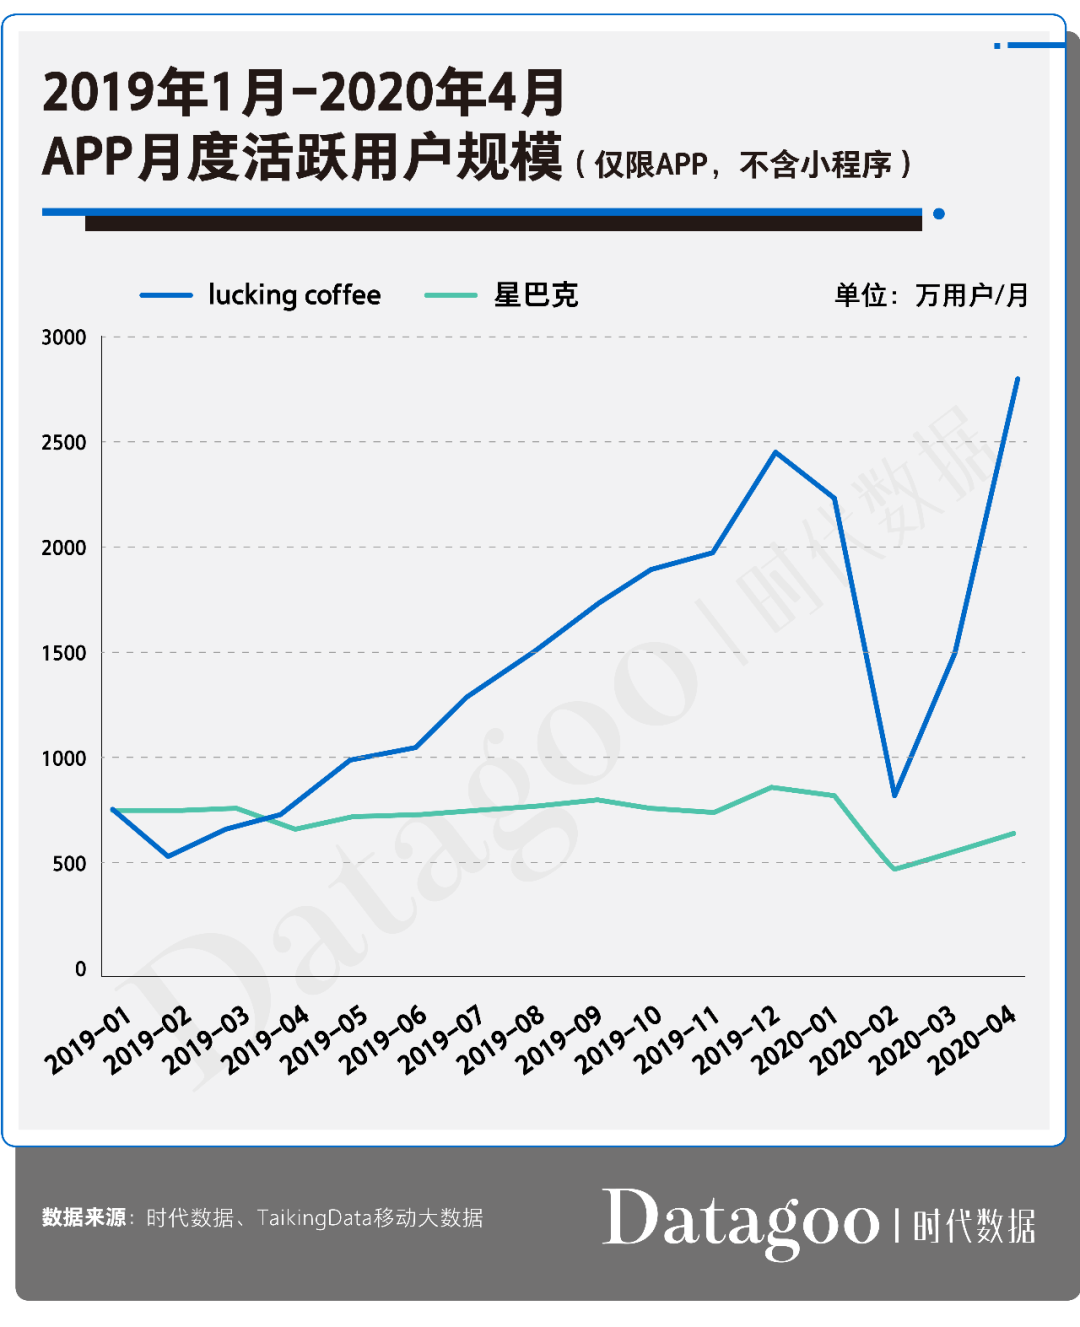Click the x-axis label 2019-03
This screenshot has height=1327, width=1080.
click(206, 1041)
